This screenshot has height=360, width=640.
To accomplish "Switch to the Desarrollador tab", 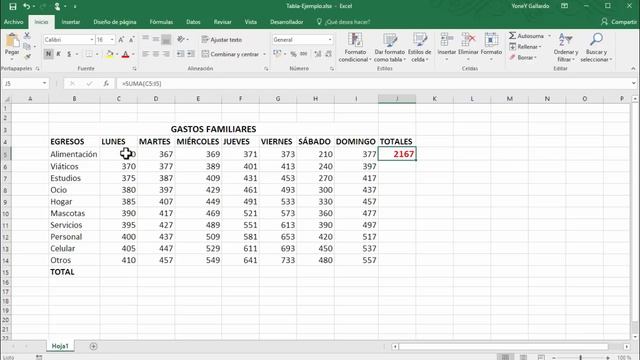I will pos(287,22).
